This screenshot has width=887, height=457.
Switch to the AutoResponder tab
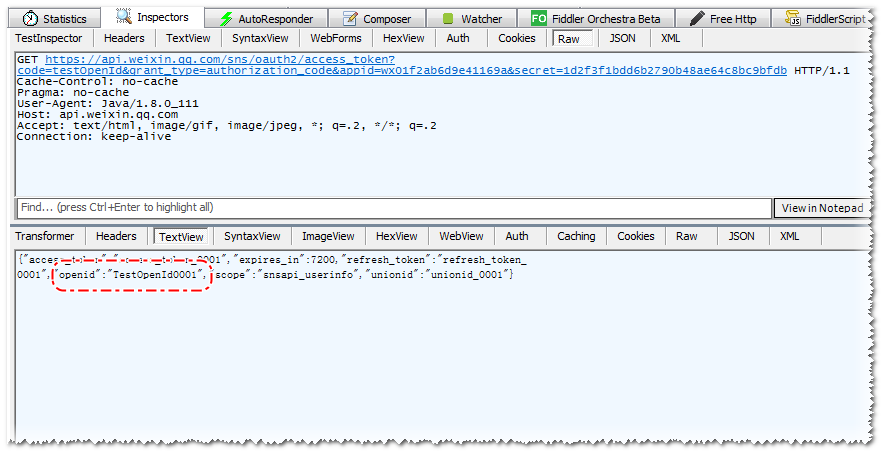266,19
